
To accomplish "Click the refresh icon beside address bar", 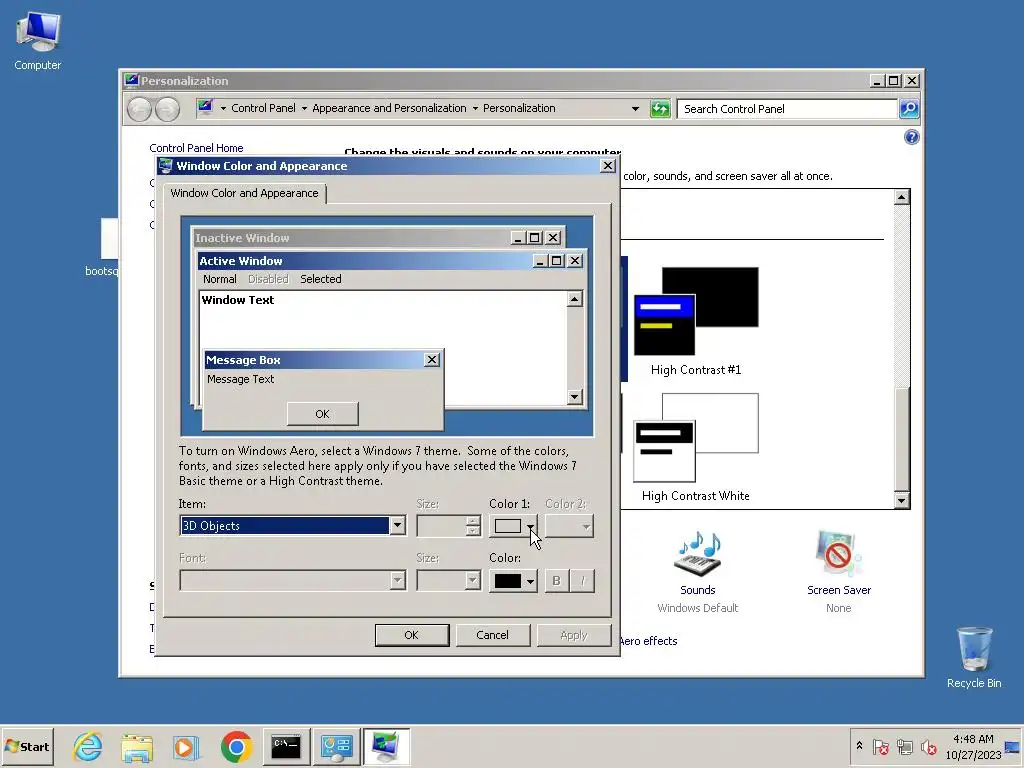I will (x=660, y=109).
